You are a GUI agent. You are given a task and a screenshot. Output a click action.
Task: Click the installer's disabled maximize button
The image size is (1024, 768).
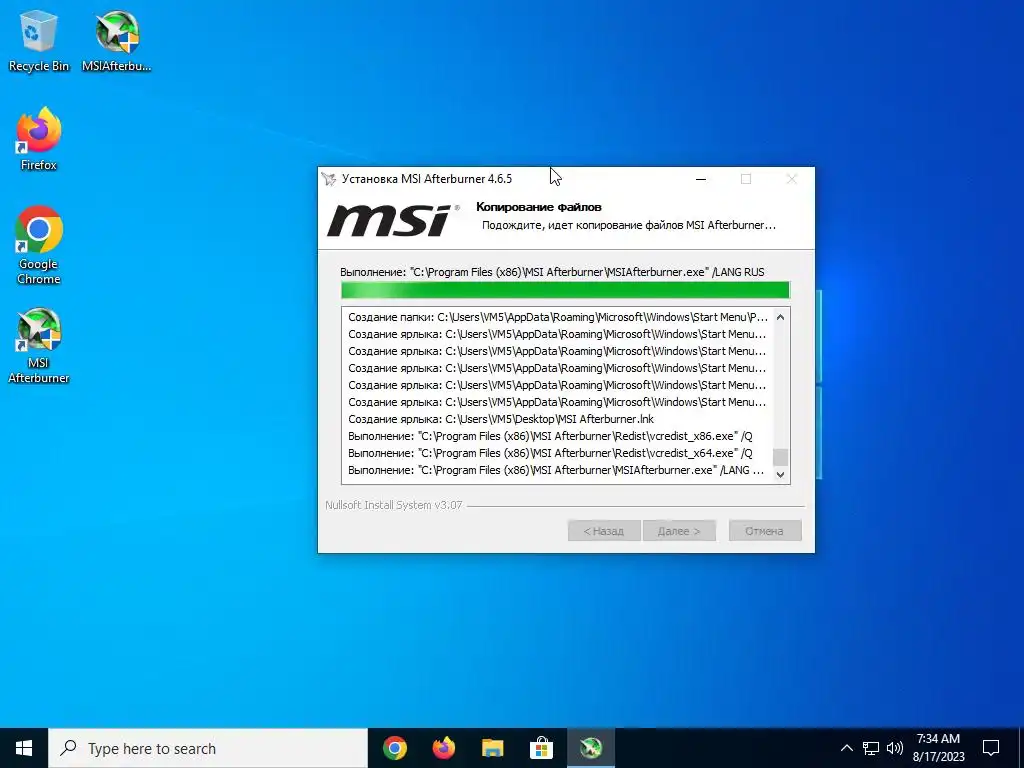click(x=746, y=179)
